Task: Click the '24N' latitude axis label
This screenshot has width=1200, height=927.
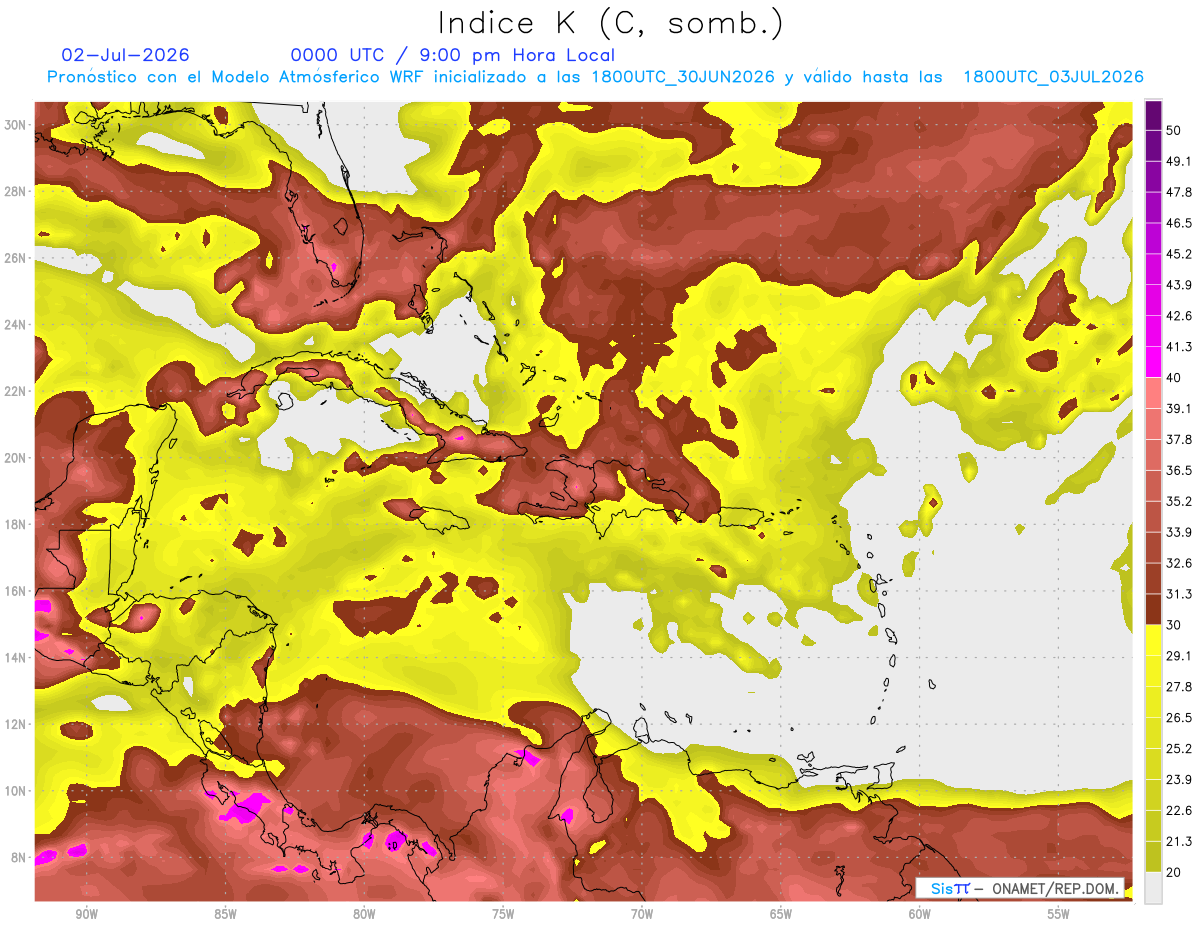Action: [x=16, y=325]
